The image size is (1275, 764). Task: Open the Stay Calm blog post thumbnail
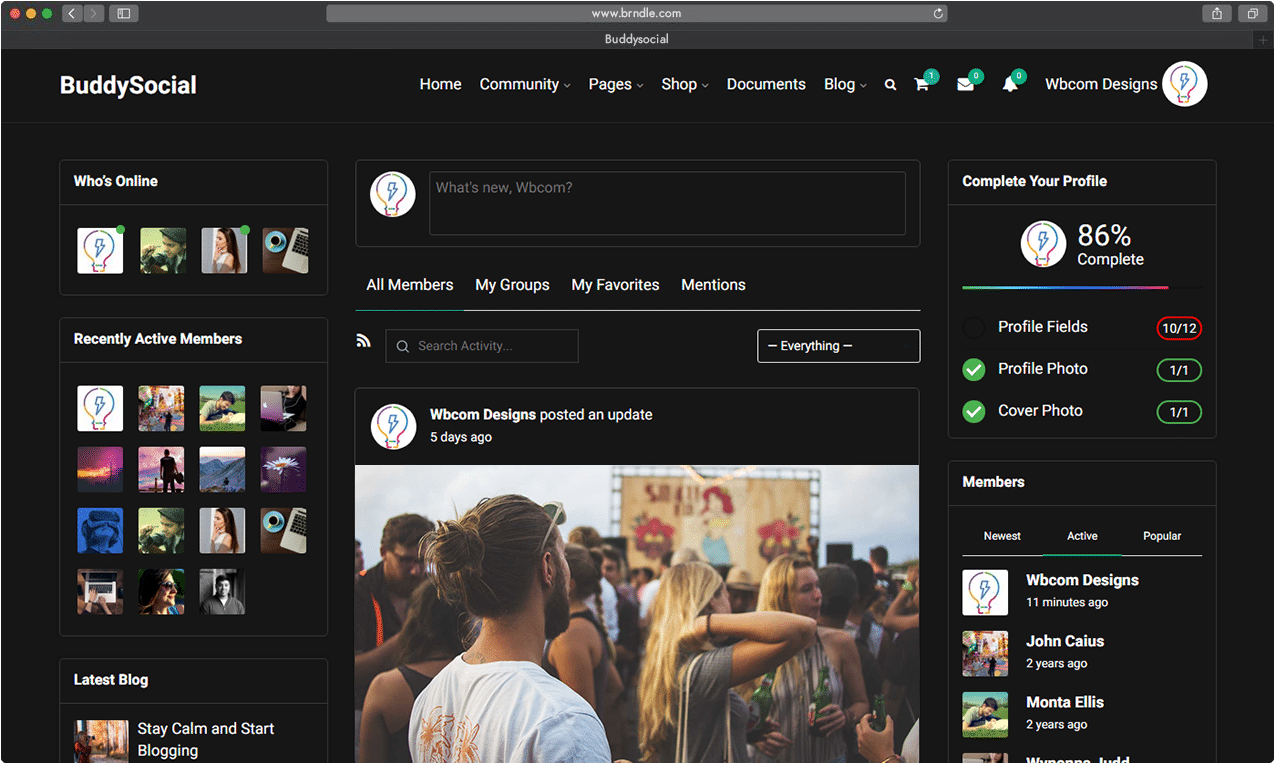pyautogui.click(x=101, y=742)
